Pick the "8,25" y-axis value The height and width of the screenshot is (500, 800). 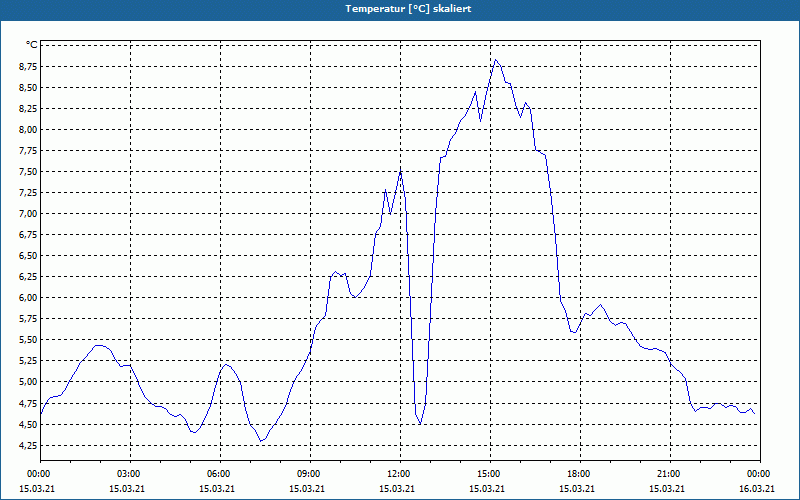click(x=29, y=108)
